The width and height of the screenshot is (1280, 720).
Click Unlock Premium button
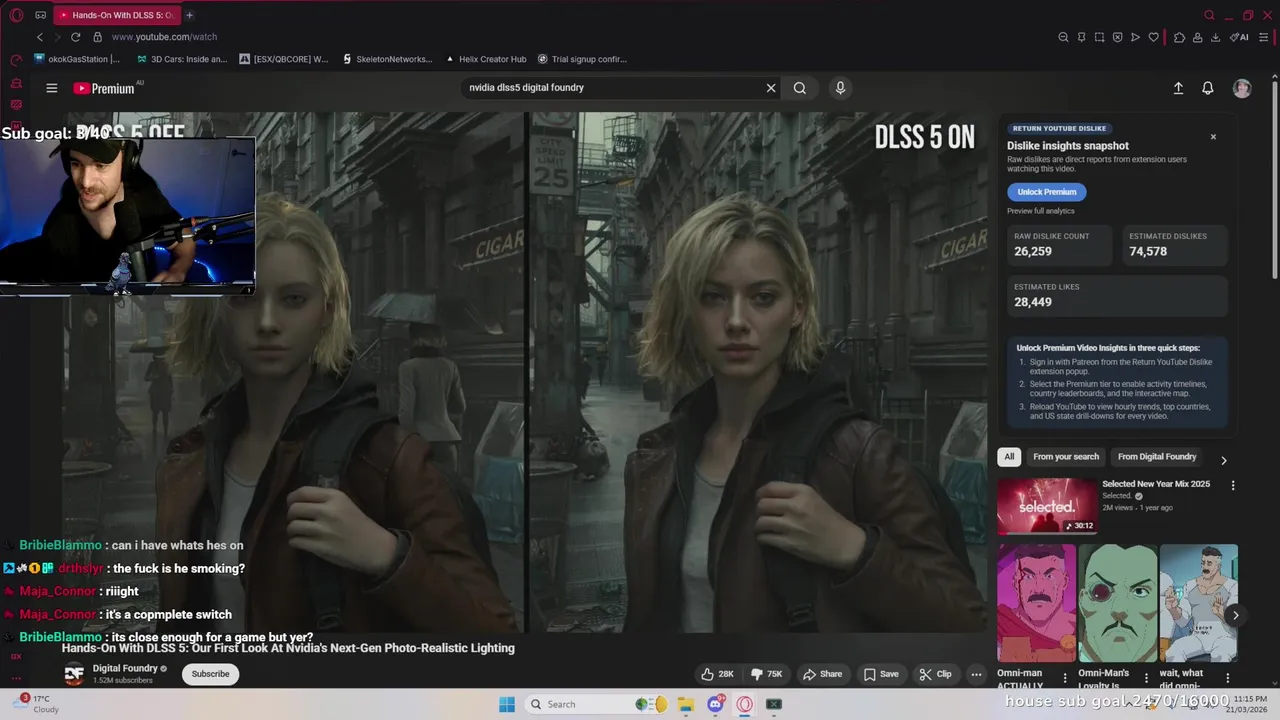(x=1047, y=192)
